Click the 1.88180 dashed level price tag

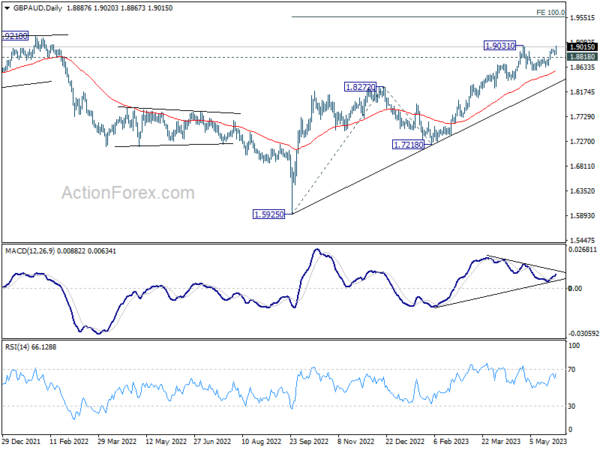coord(582,57)
